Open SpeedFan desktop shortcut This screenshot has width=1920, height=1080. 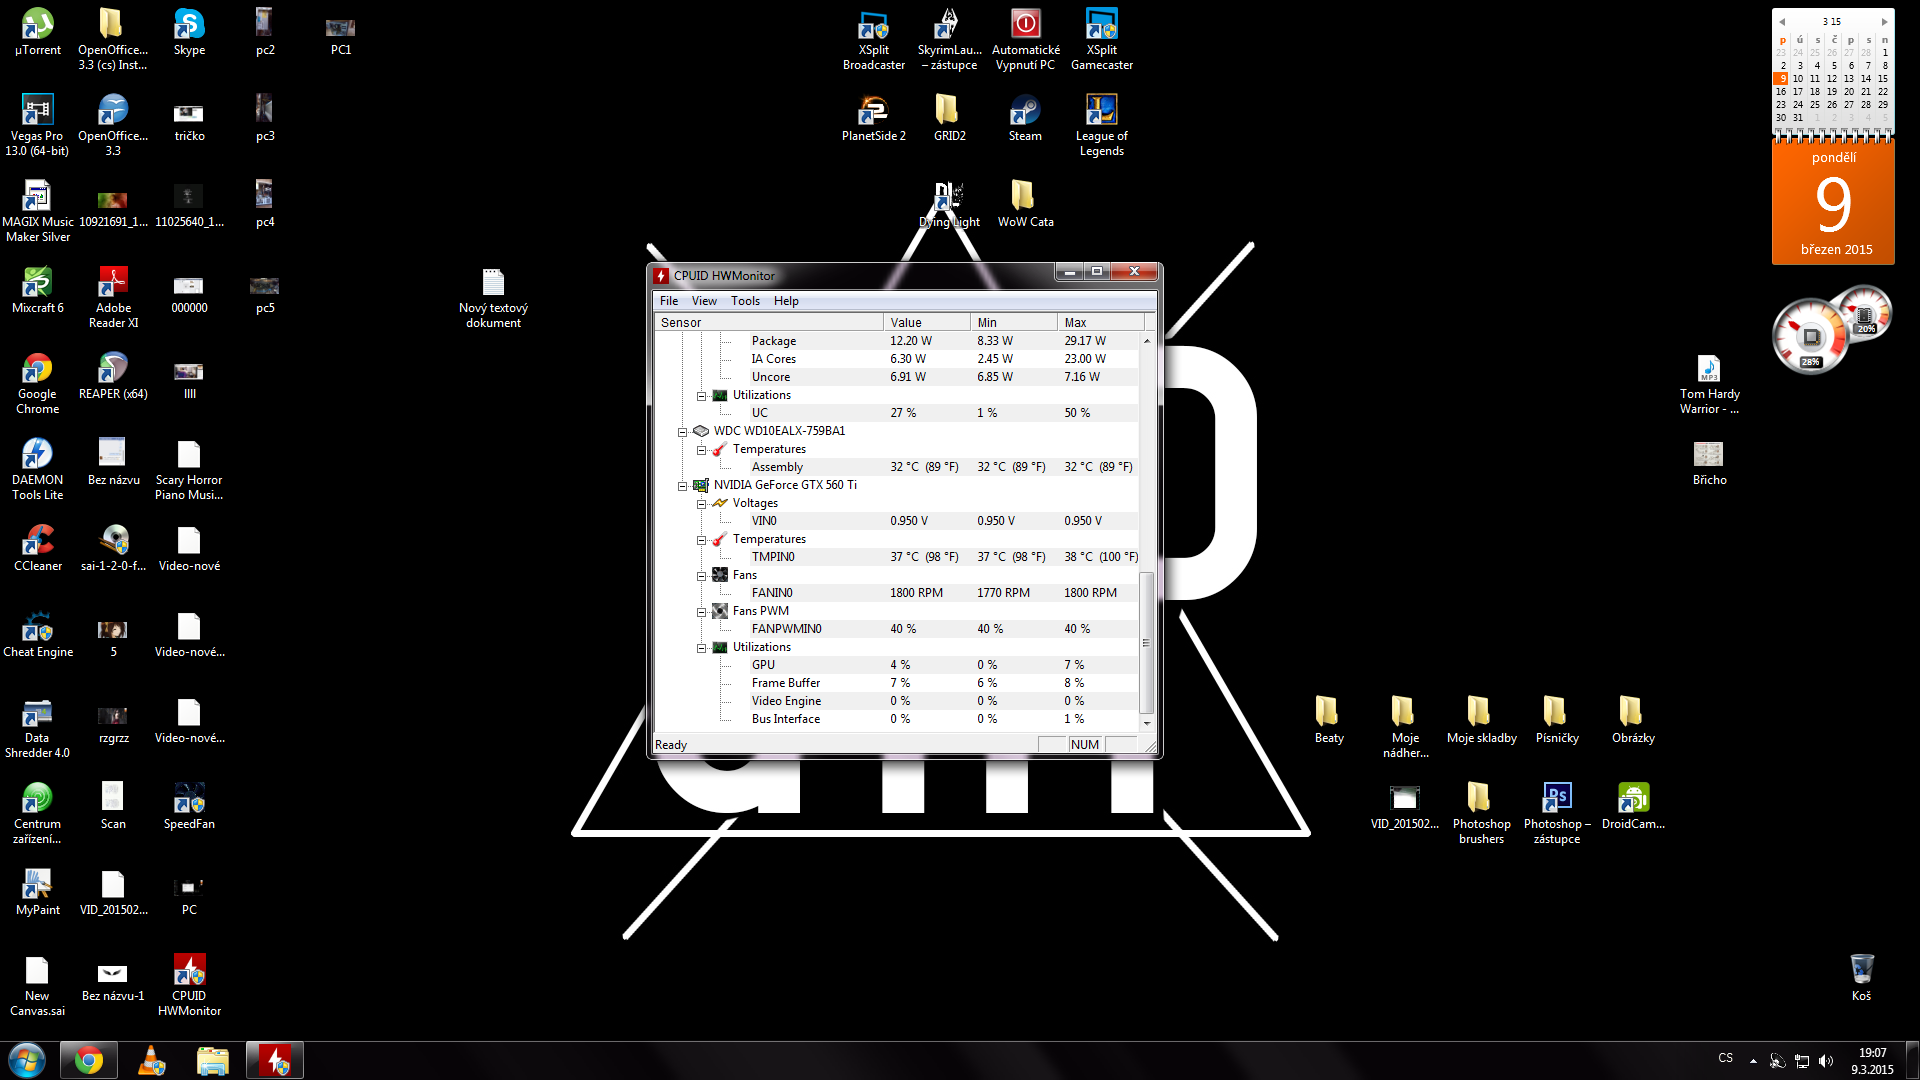click(189, 806)
